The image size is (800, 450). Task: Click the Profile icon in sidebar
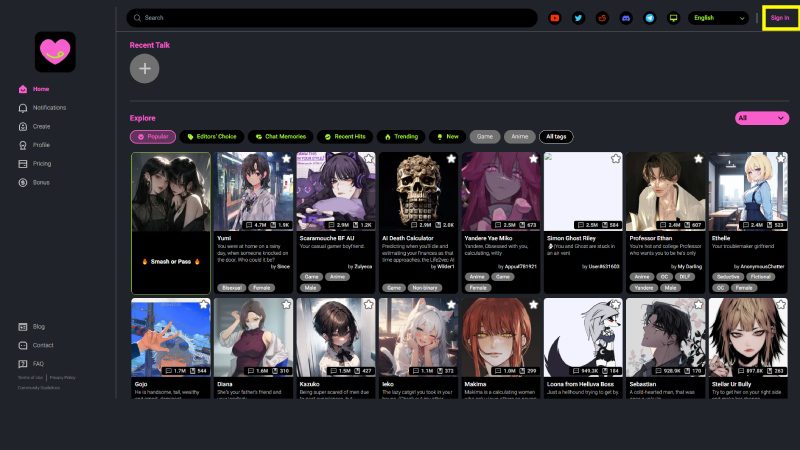coord(22,145)
